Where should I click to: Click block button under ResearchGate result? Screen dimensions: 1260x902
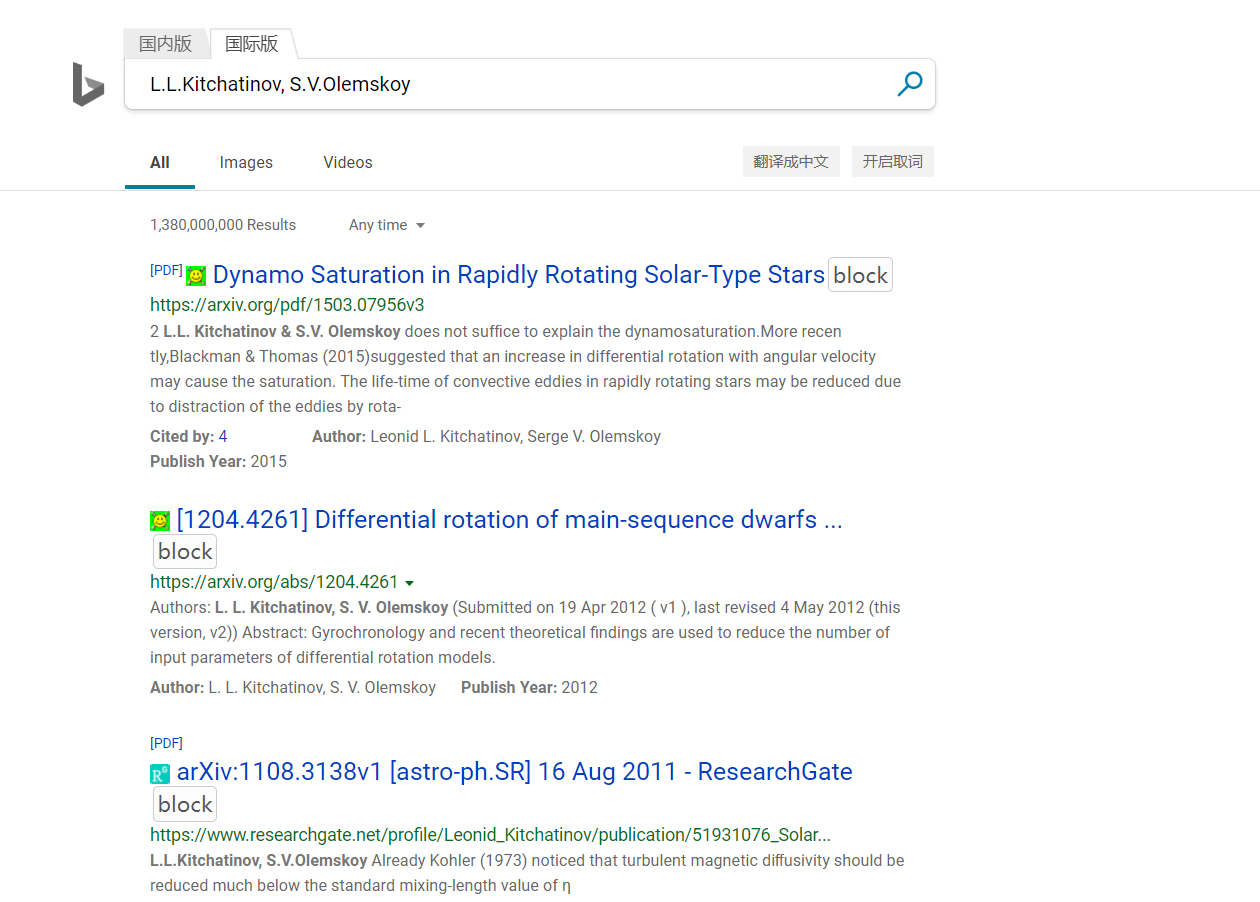[185, 804]
